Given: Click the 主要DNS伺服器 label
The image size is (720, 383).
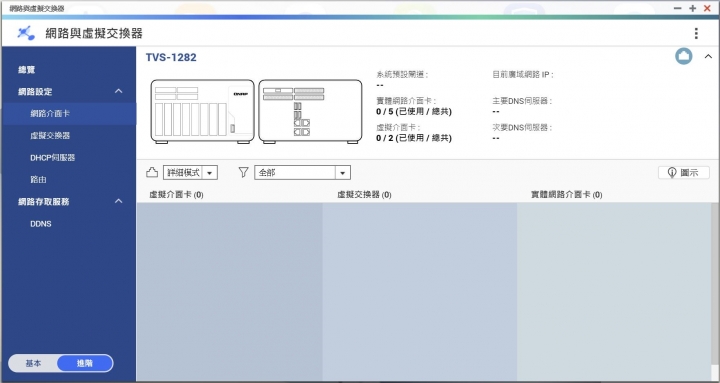Looking at the screenshot, I should [x=522, y=101].
